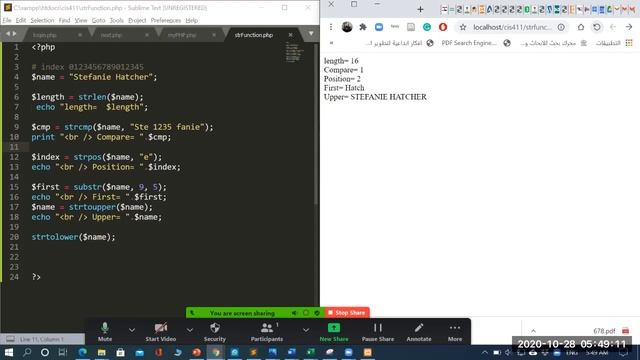This screenshot has width=640, height=360.
Task: Click 'length= 16' output in browser
Action: (341, 61)
